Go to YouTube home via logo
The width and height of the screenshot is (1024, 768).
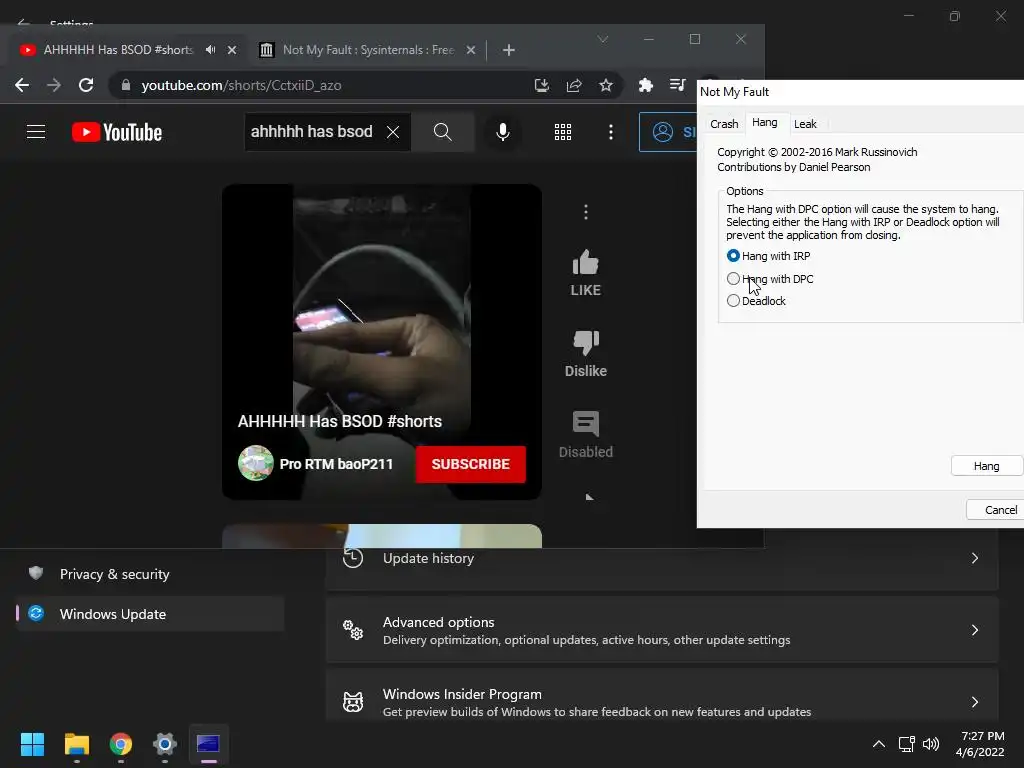pos(117,132)
